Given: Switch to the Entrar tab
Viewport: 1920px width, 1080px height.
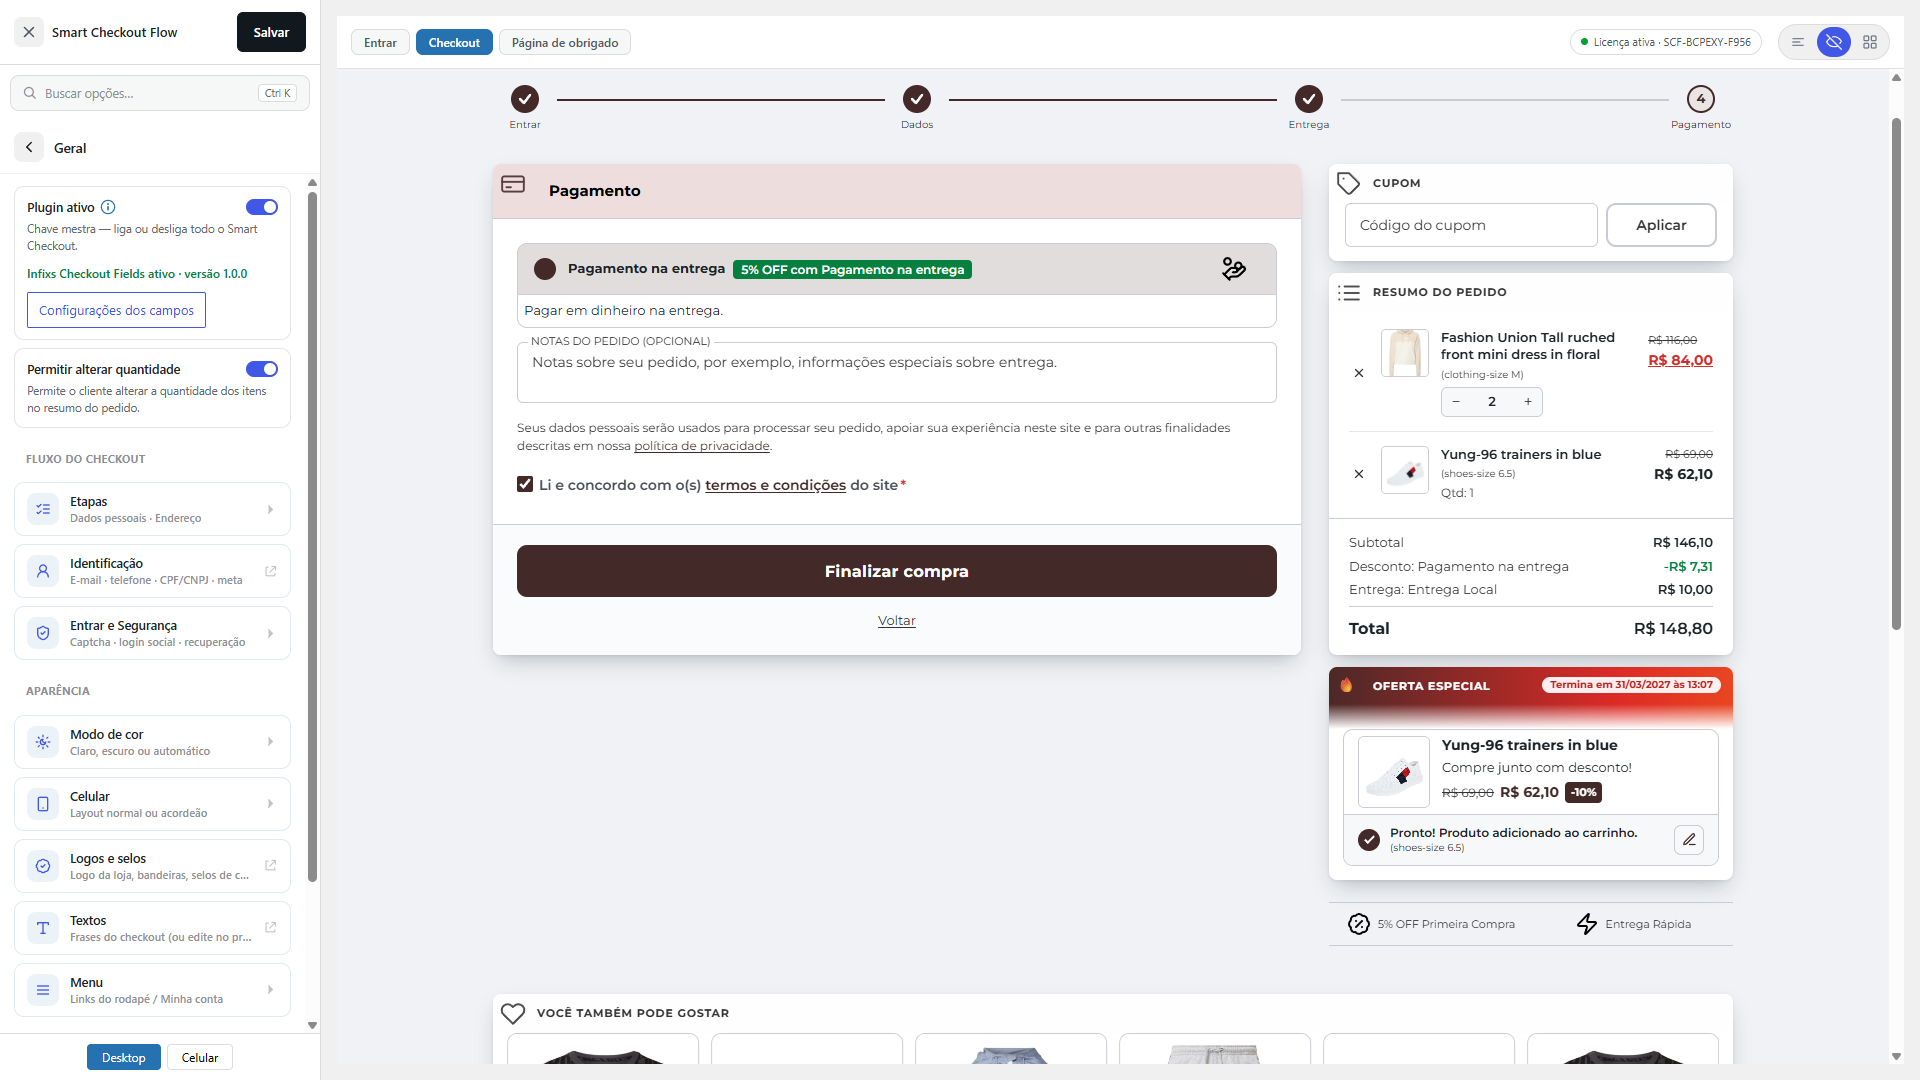Looking at the screenshot, I should click(380, 42).
